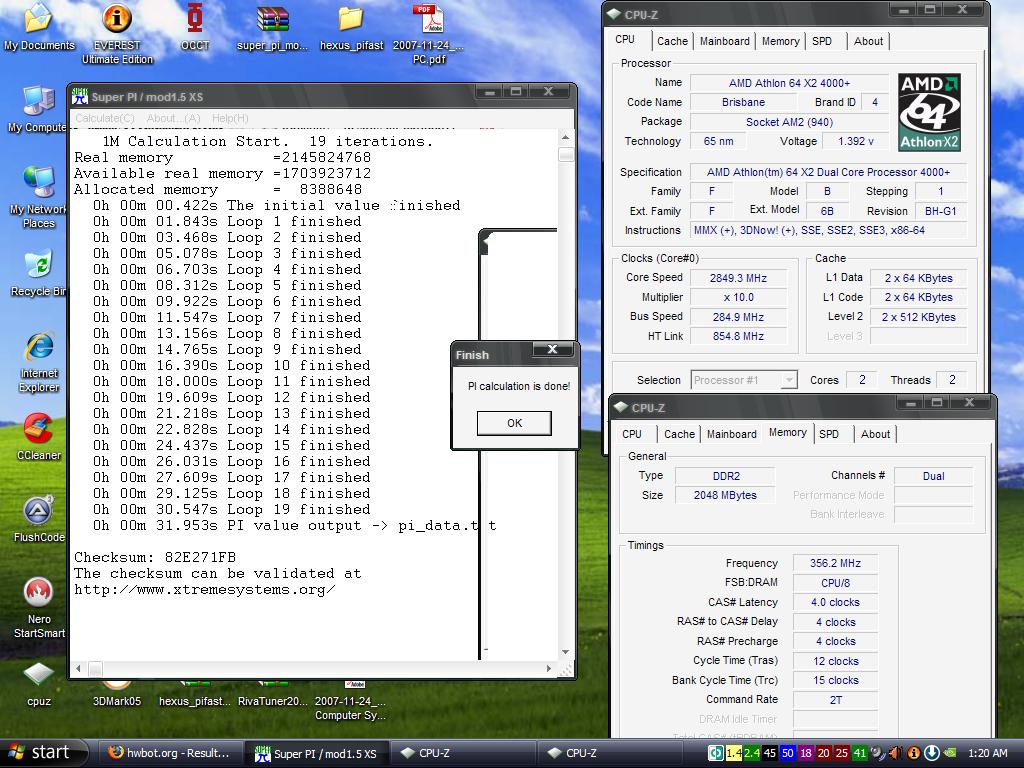Viewport: 1024px width, 768px height.
Task: Click Super PI horizontal scrollbar left arrow
Action: click(78, 668)
